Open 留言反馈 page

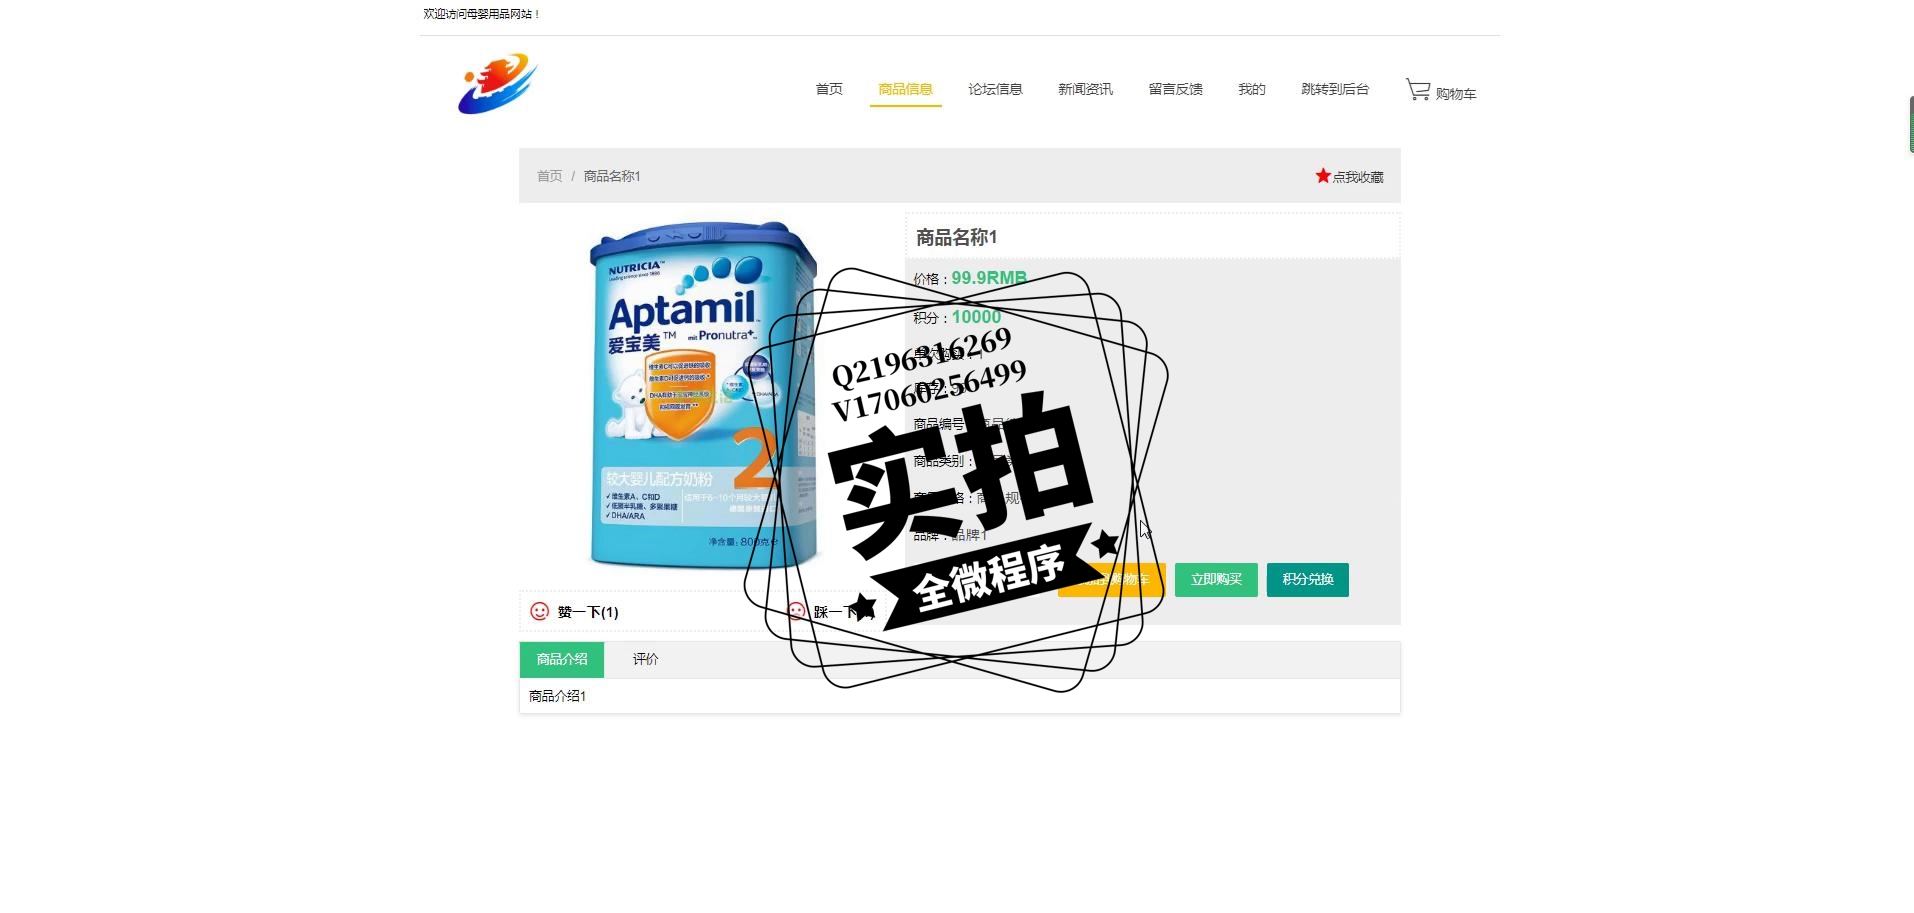(x=1175, y=89)
